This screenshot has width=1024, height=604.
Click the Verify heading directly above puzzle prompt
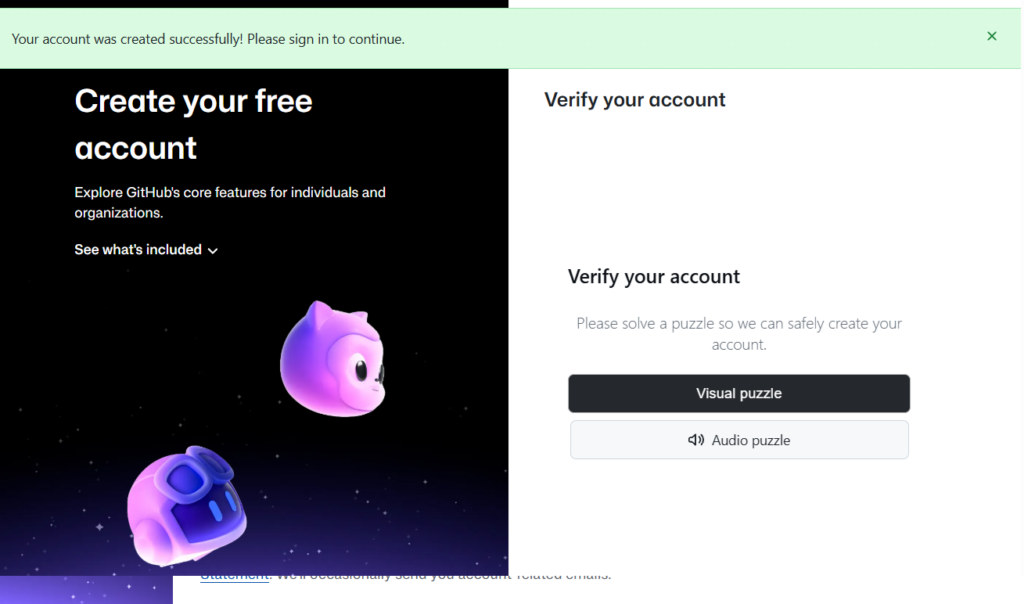tap(653, 277)
